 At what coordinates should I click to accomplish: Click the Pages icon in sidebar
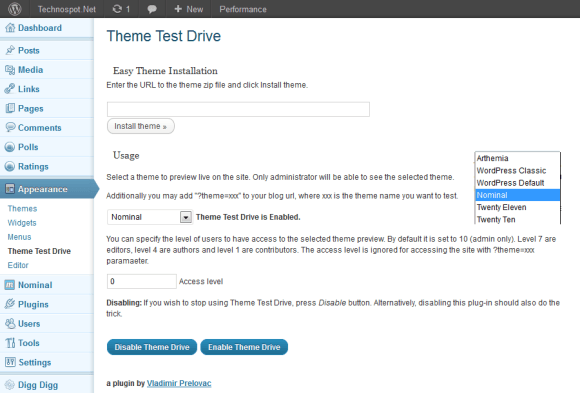(x=10, y=108)
